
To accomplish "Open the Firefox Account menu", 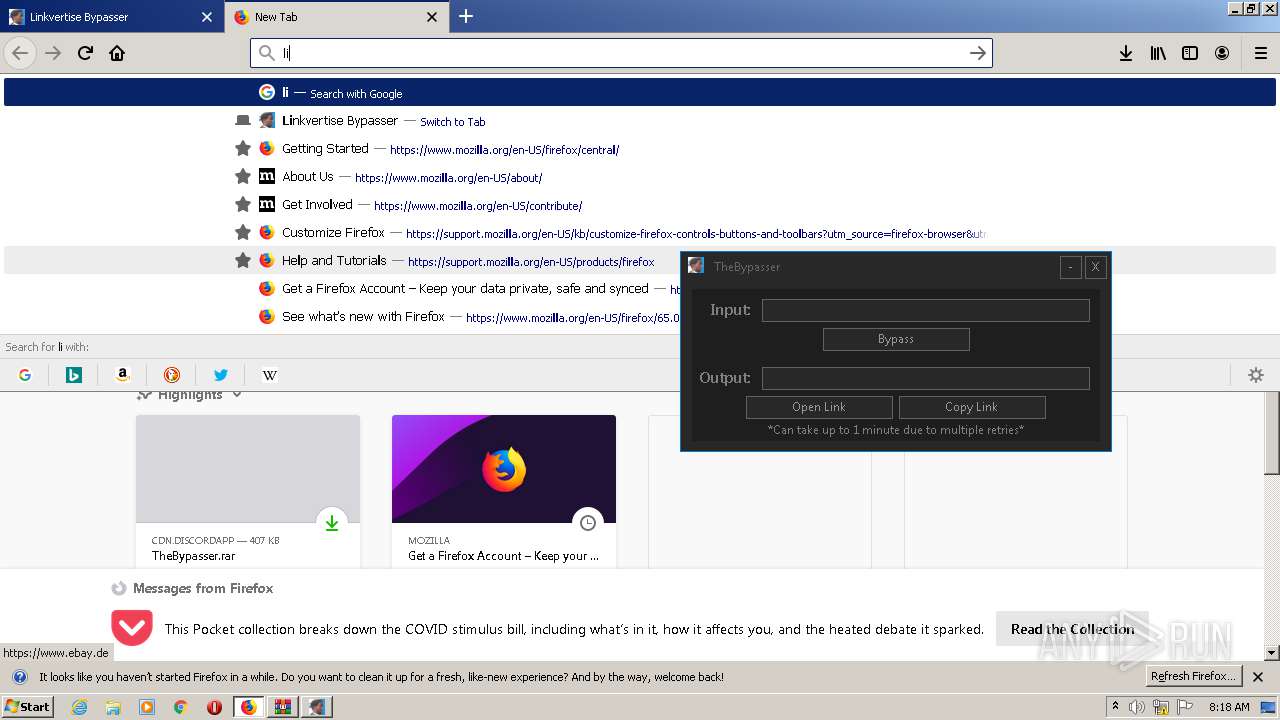I will [x=1222, y=53].
